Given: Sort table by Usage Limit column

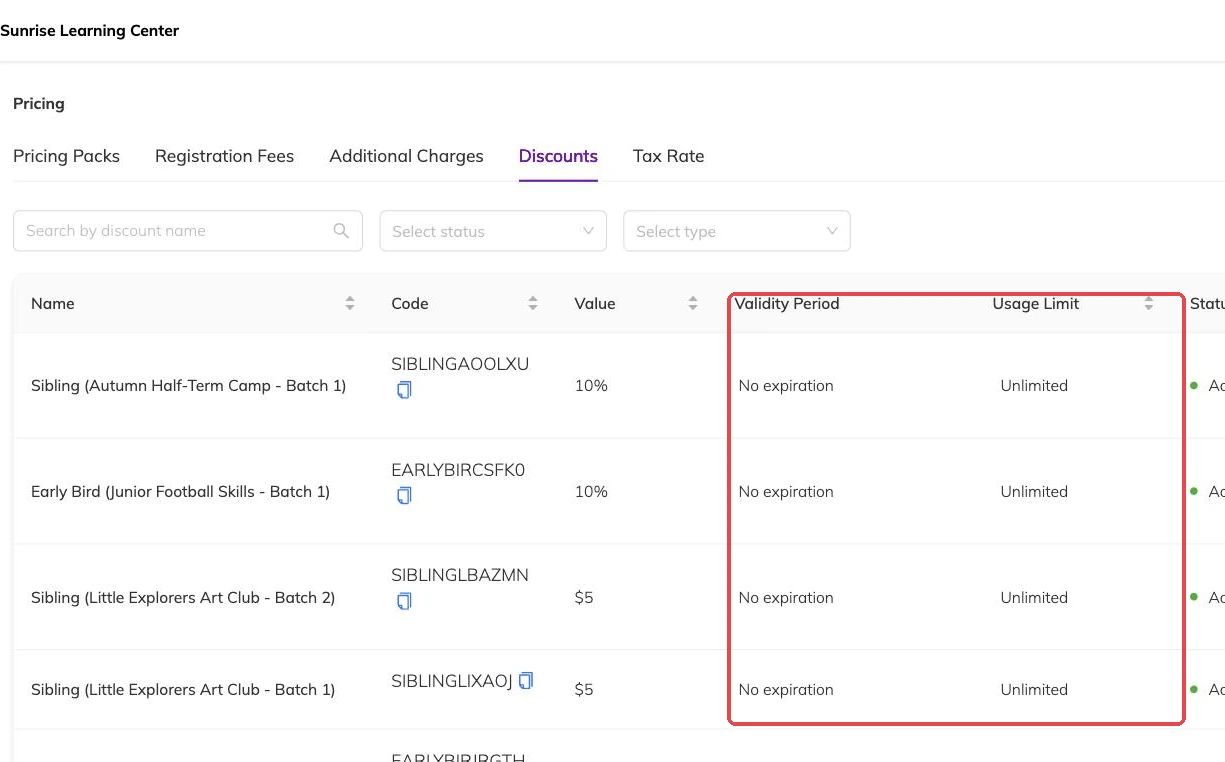Looking at the screenshot, I should [x=1149, y=303].
